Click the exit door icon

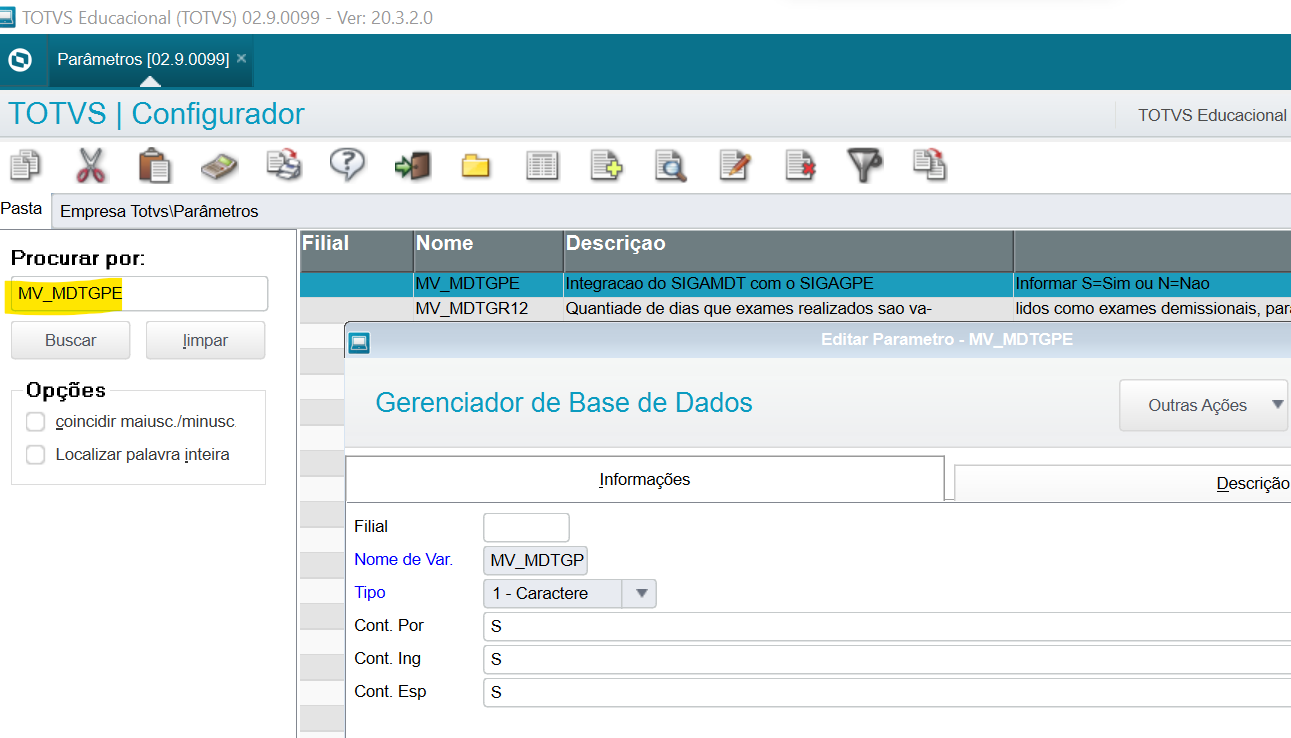tap(412, 166)
